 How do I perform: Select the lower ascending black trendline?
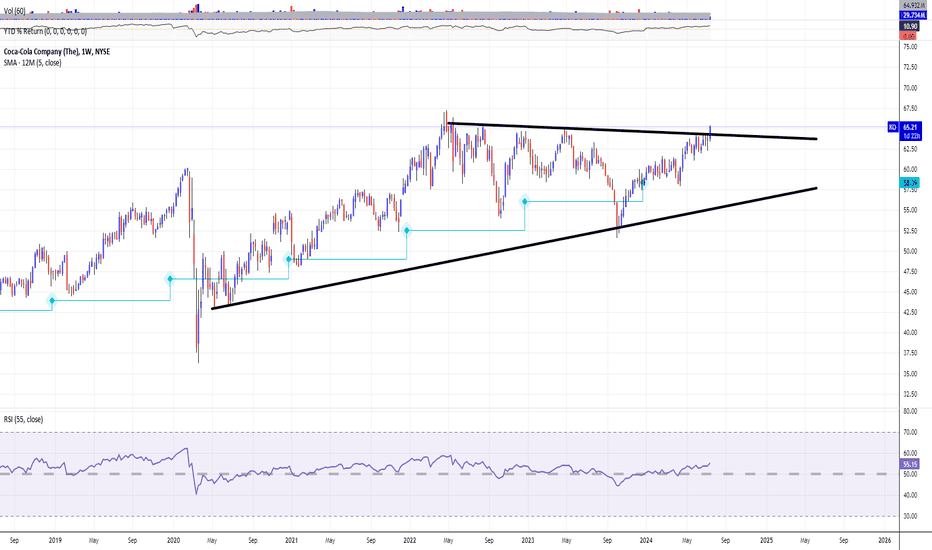pyautogui.click(x=515, y=248)
